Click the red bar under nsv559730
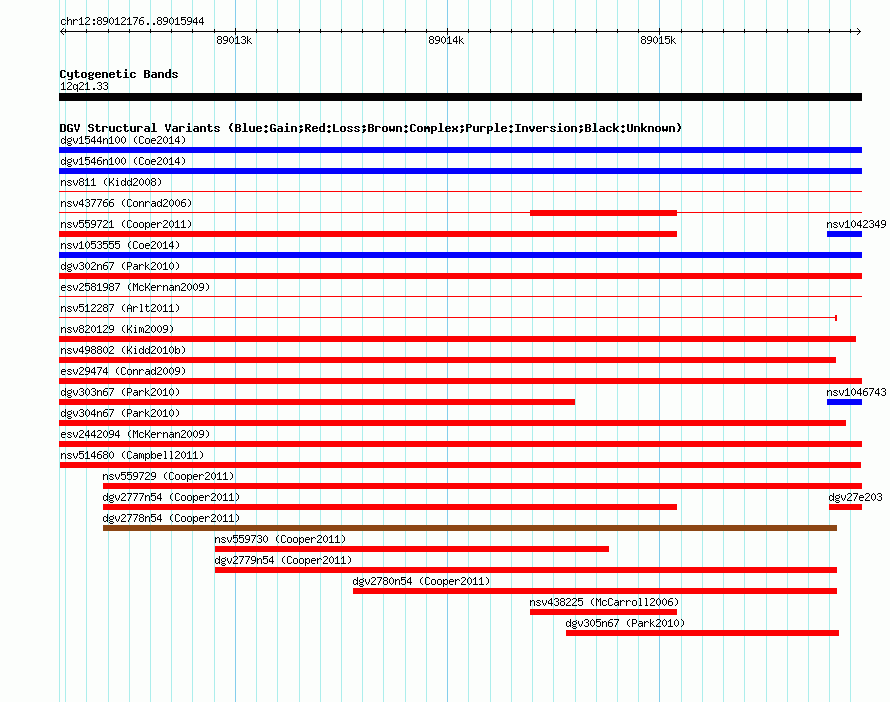This screenshot has height=702, width=890. tap(412, 549)
